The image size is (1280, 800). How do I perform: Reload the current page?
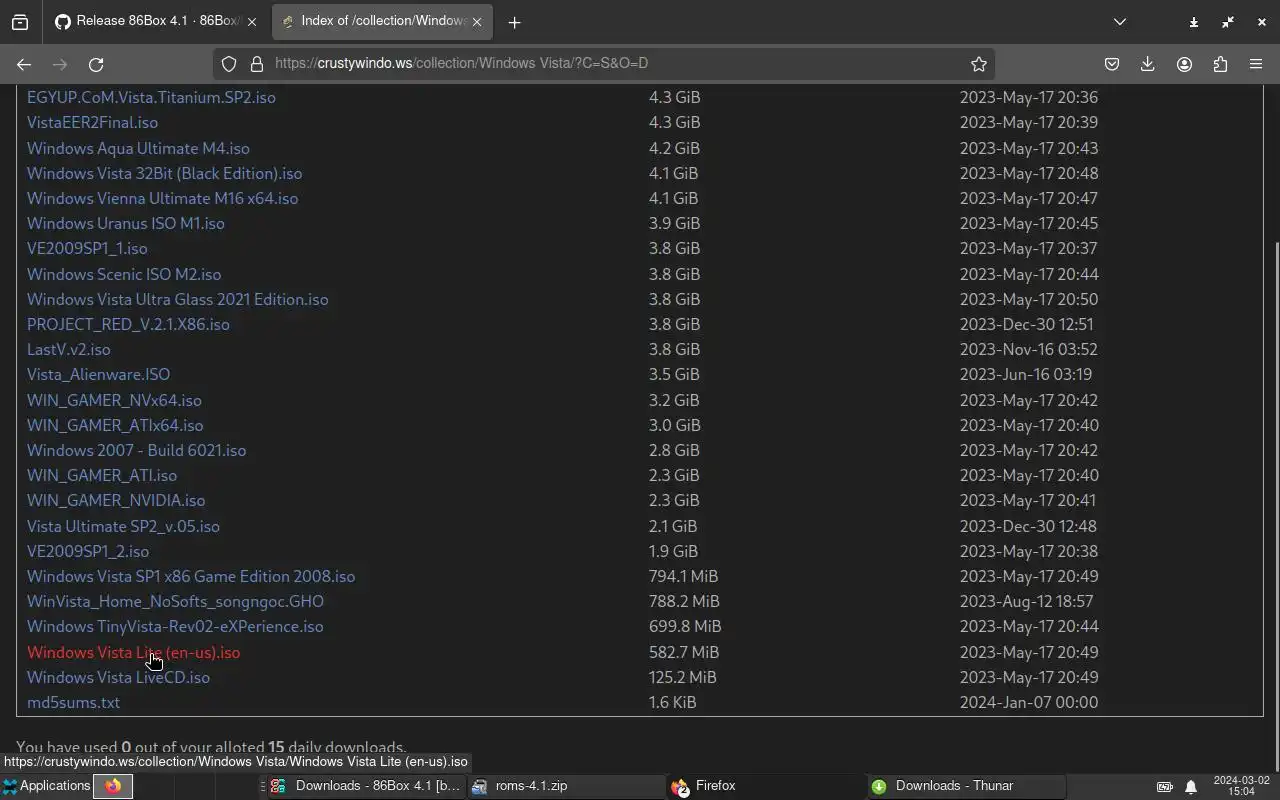pos(96,64)
